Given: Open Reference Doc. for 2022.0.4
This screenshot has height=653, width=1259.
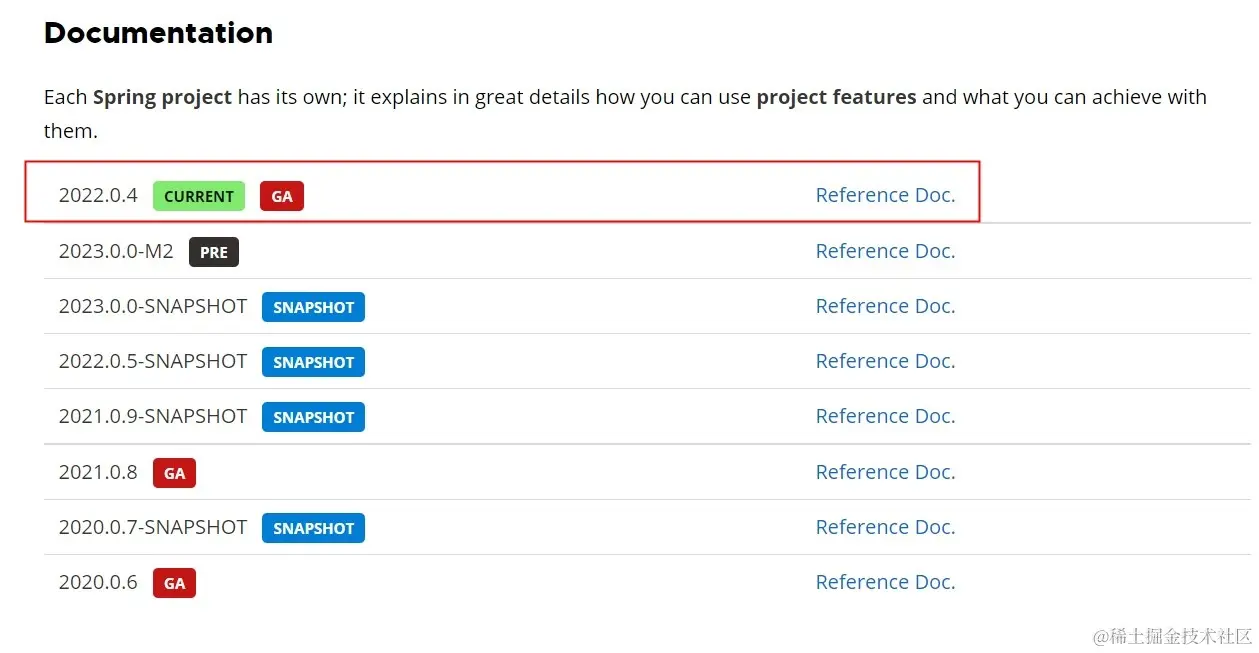Looking at the screenshot, I should (885, 195).
